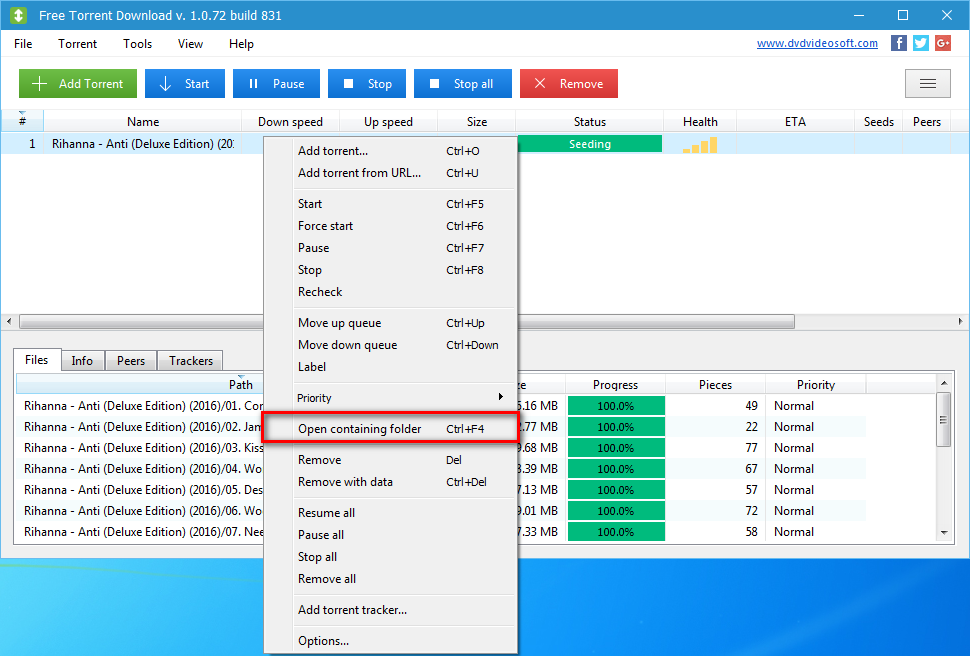Image resolution: width=970 pixels, height=656 pixels.
Task: Select Recheck from the context menu
Action: 321,291
